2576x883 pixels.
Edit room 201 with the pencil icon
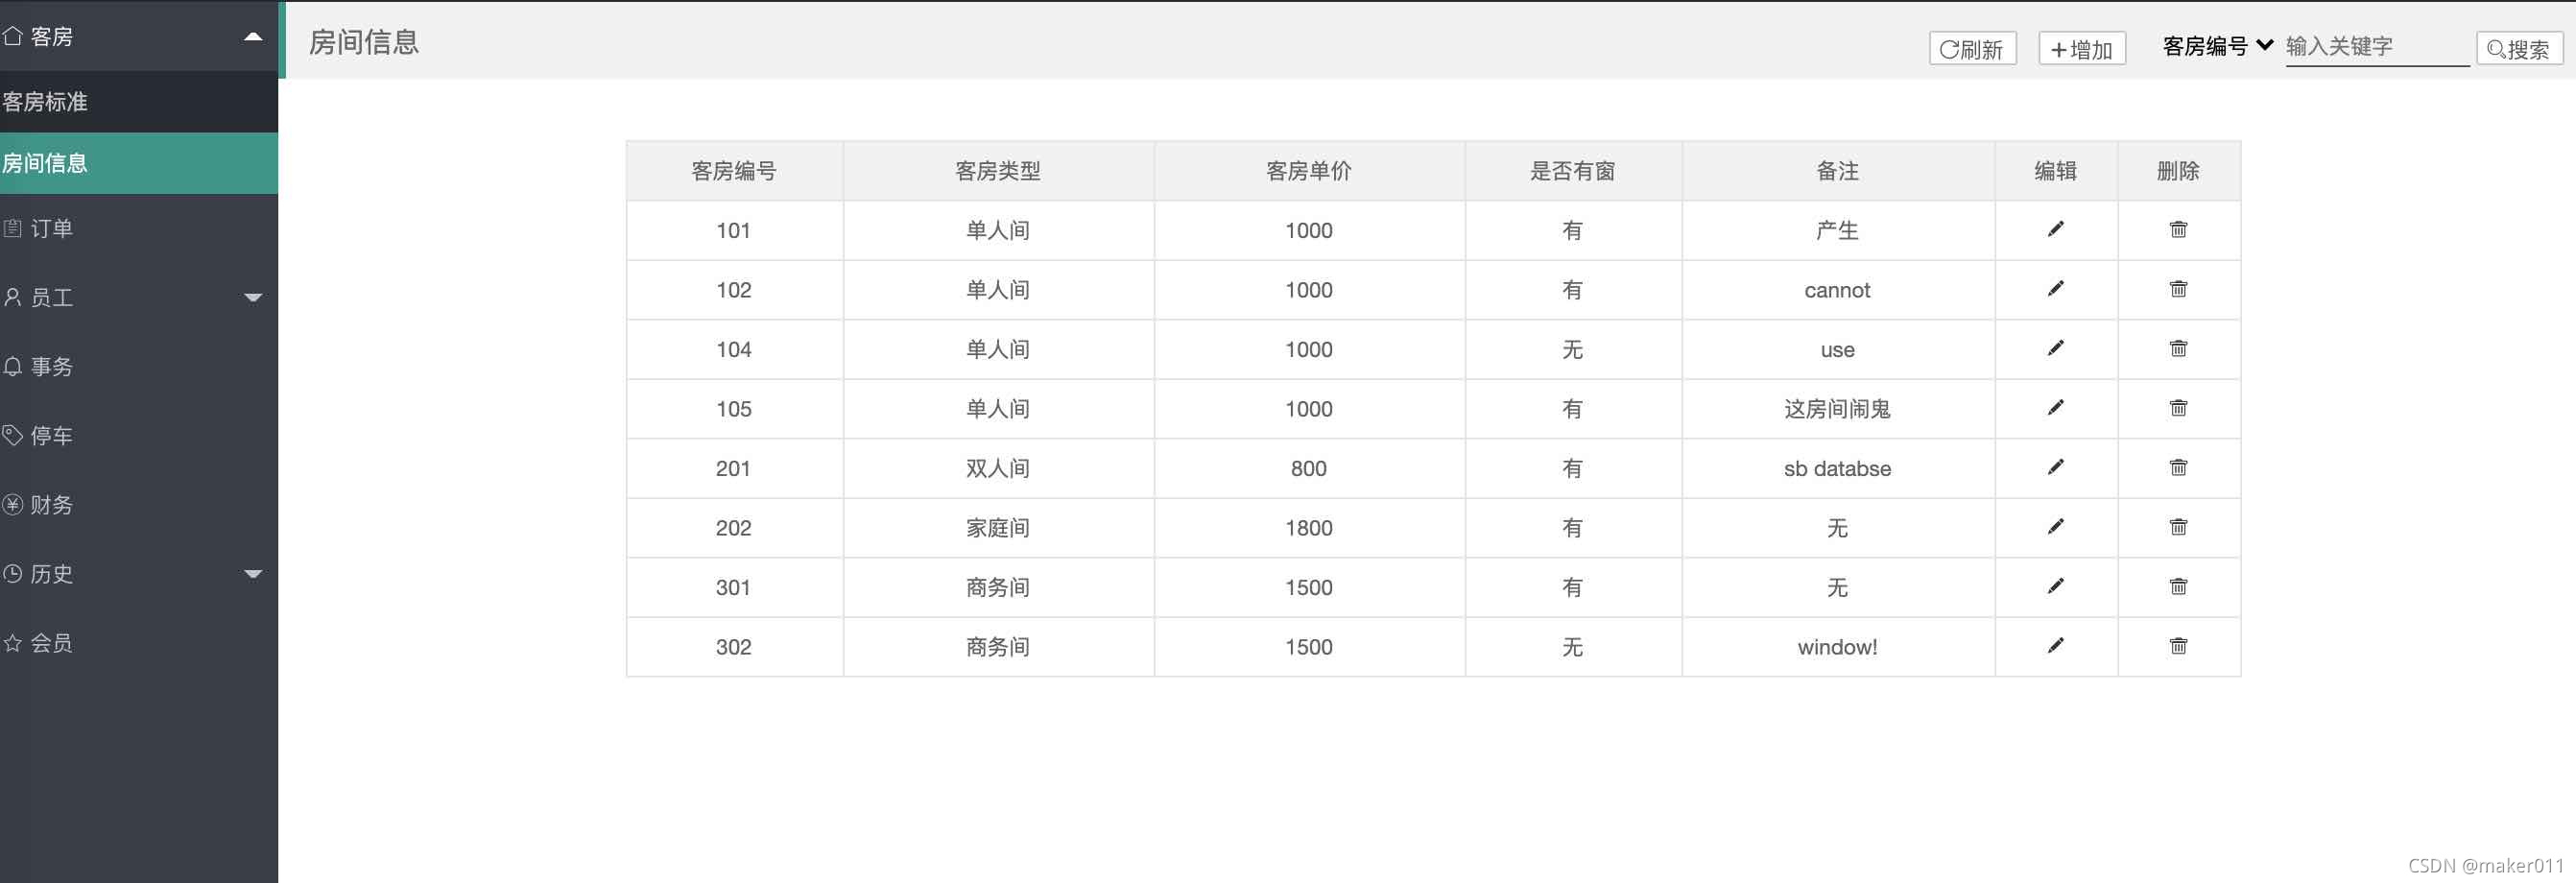point(2055,467)
